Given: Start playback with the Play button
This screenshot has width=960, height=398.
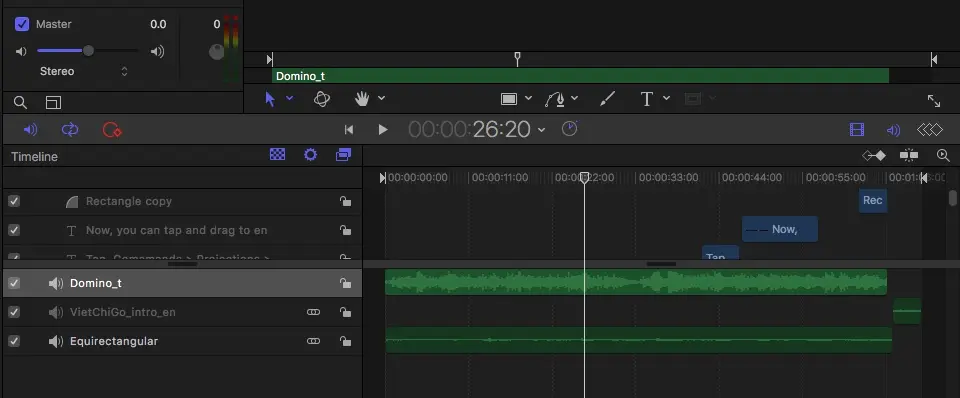Looking at the screenshot, I should (383, 129).
